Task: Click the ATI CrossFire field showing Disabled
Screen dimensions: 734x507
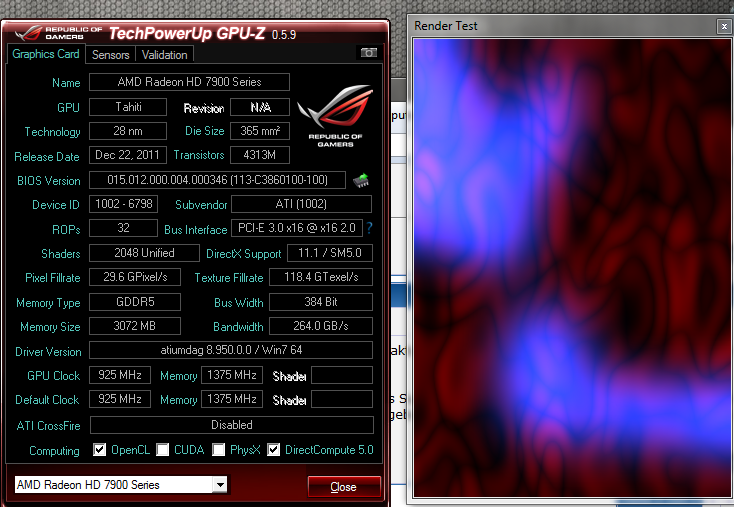Action: [232, 425]
